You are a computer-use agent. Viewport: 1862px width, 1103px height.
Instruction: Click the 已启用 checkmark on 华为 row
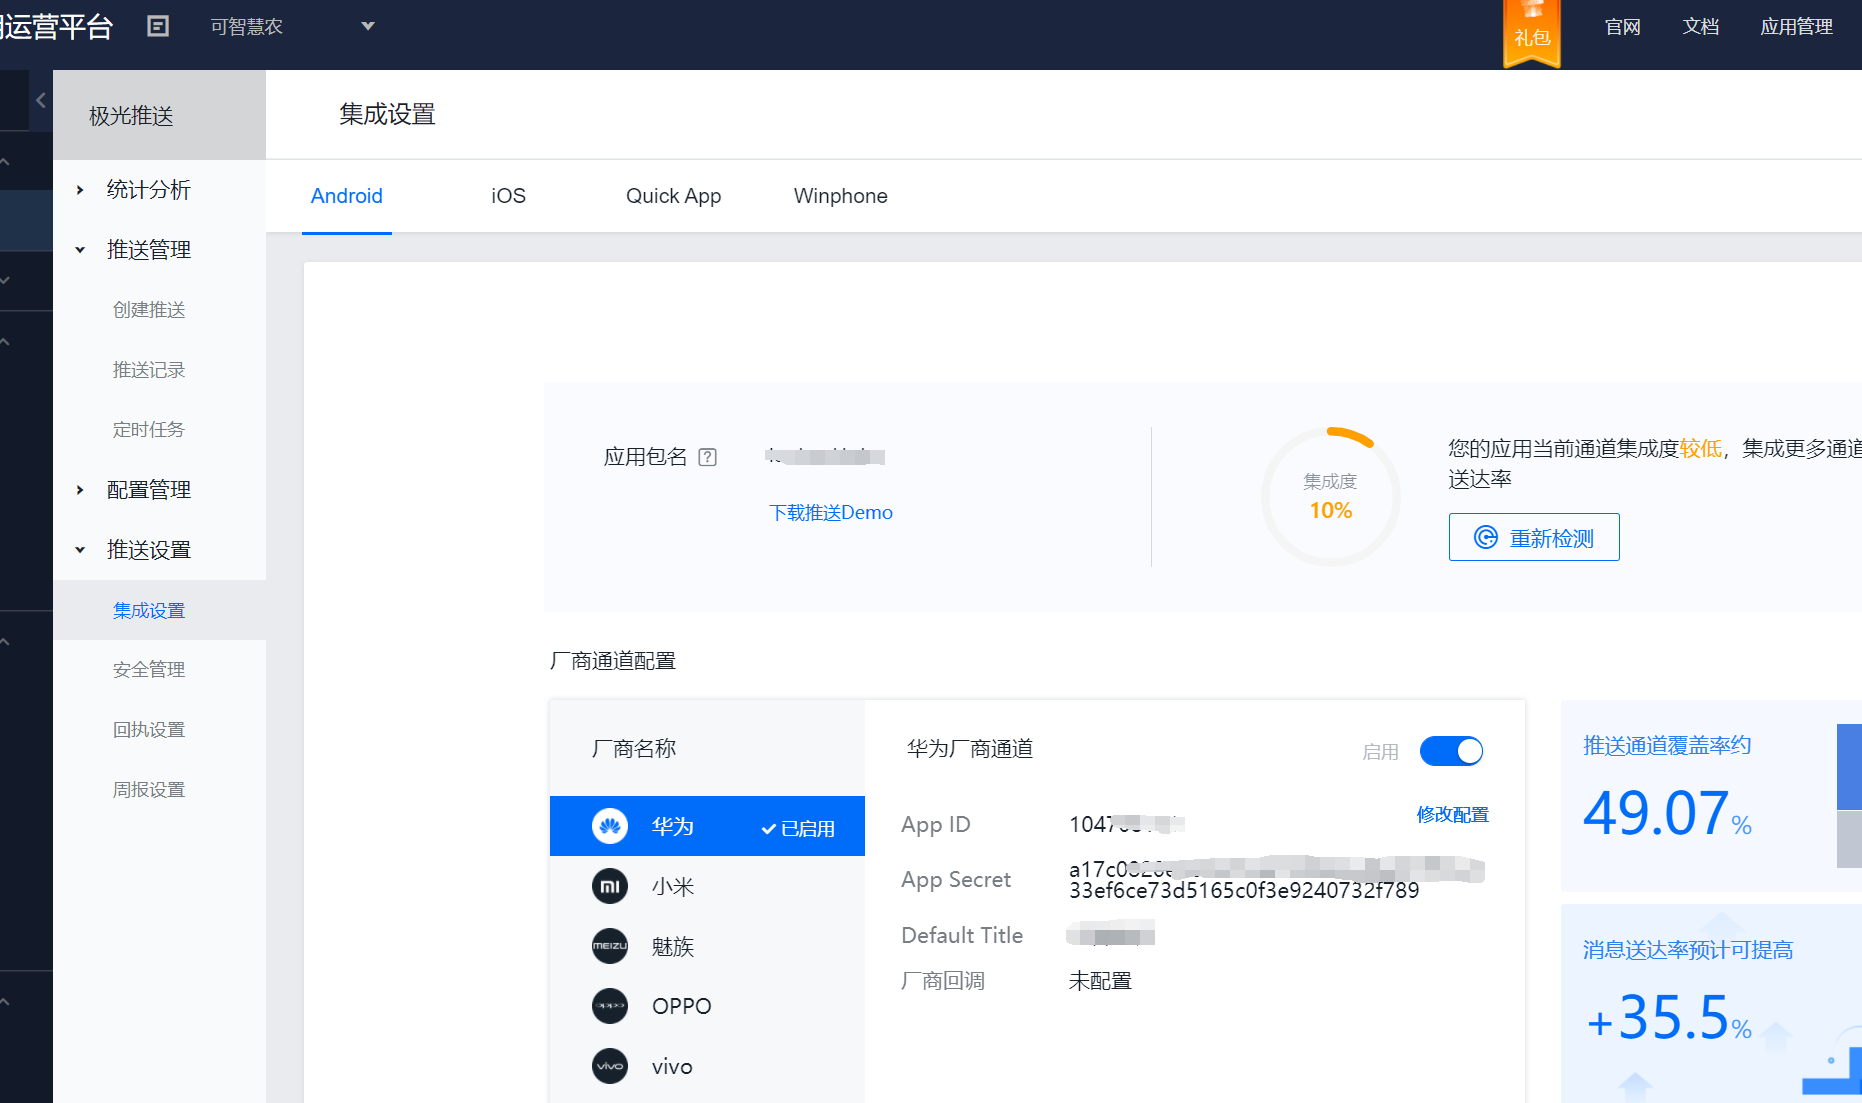(798, 828)
